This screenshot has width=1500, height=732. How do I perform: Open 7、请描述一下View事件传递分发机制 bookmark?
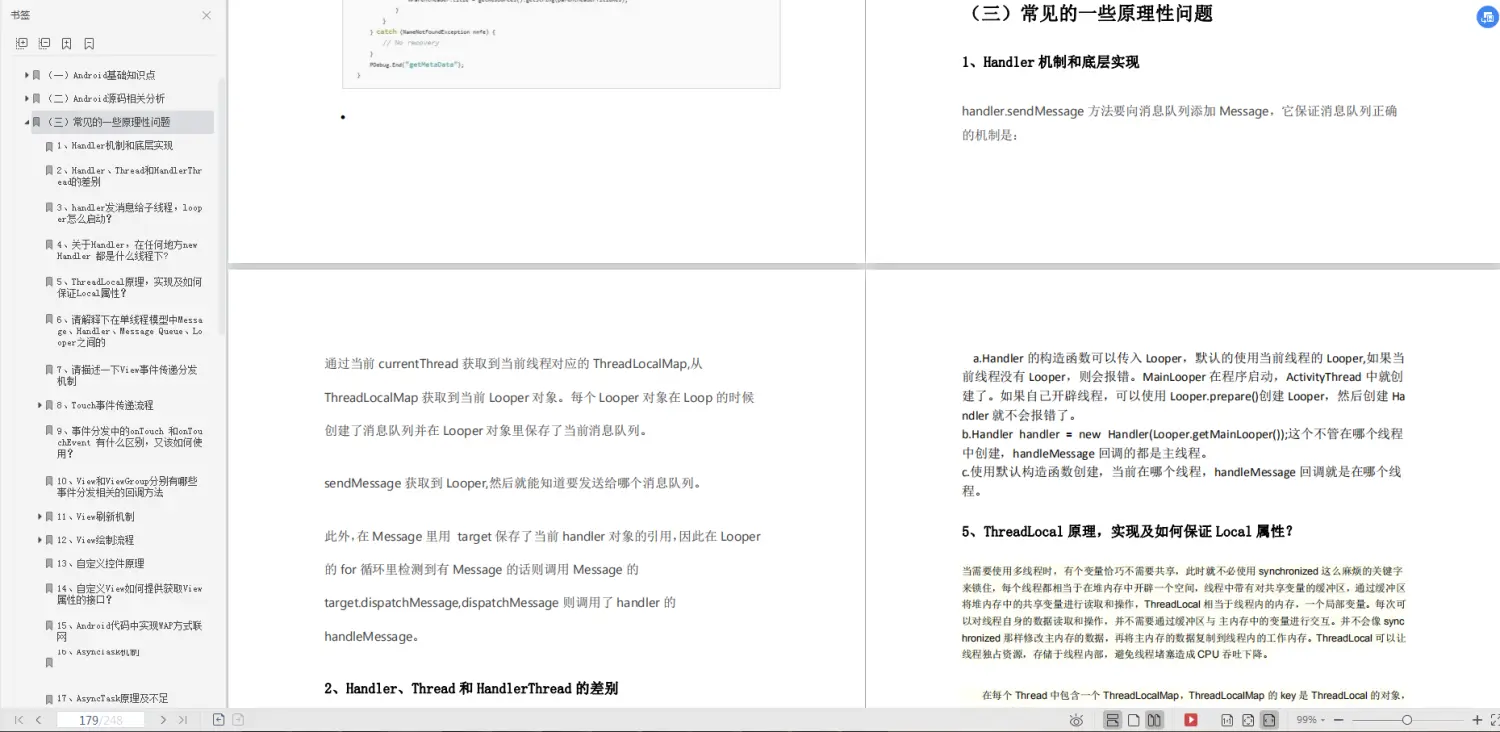click(x=127, y=375)
